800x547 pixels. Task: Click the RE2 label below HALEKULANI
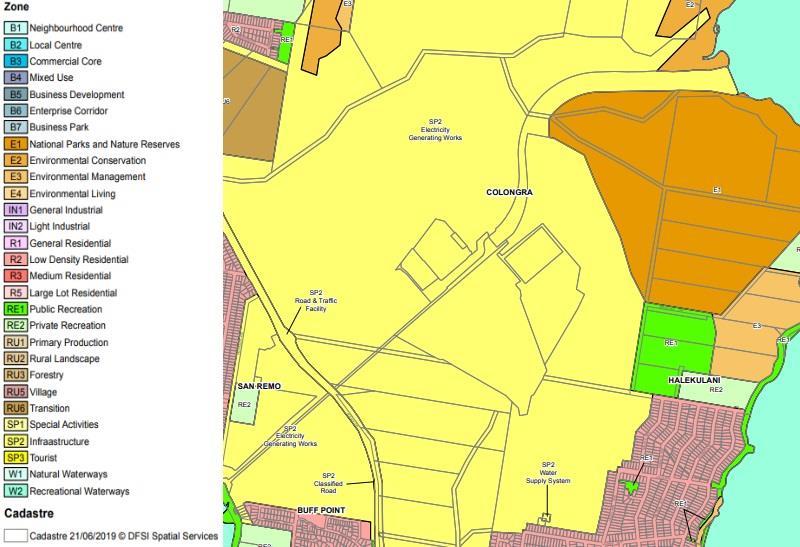point(716,389)
